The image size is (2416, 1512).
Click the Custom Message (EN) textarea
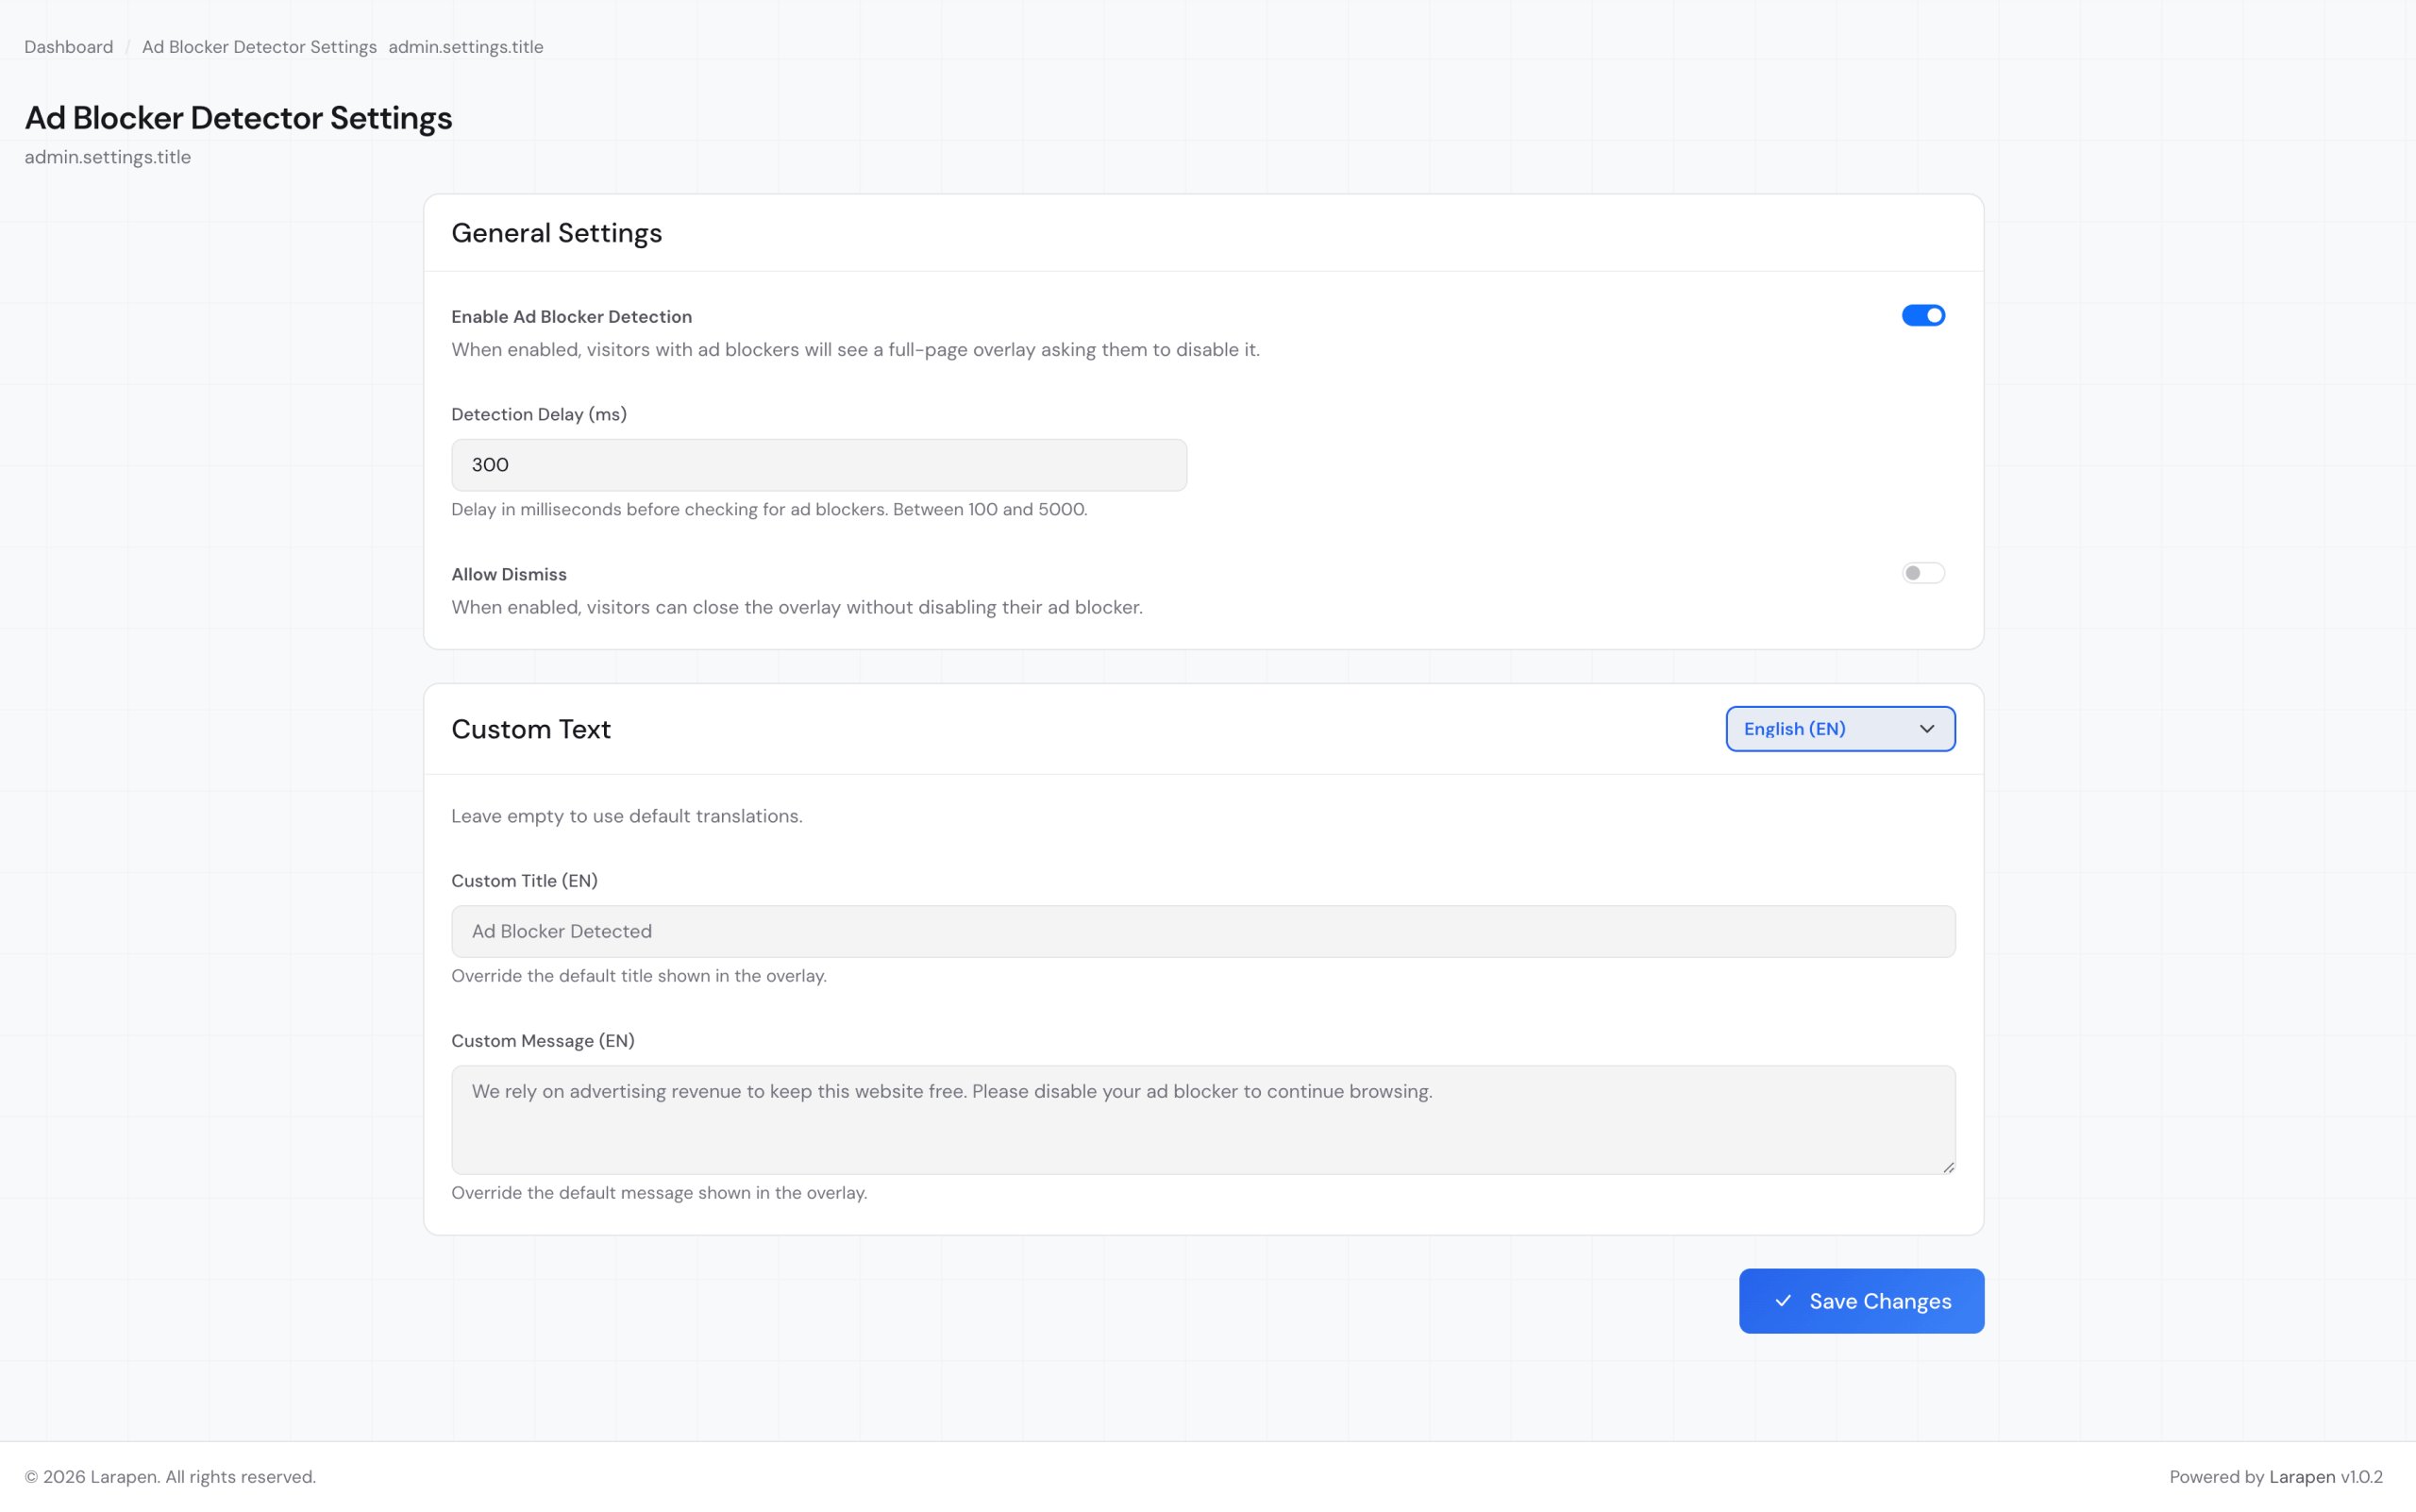[1202, 1120]
